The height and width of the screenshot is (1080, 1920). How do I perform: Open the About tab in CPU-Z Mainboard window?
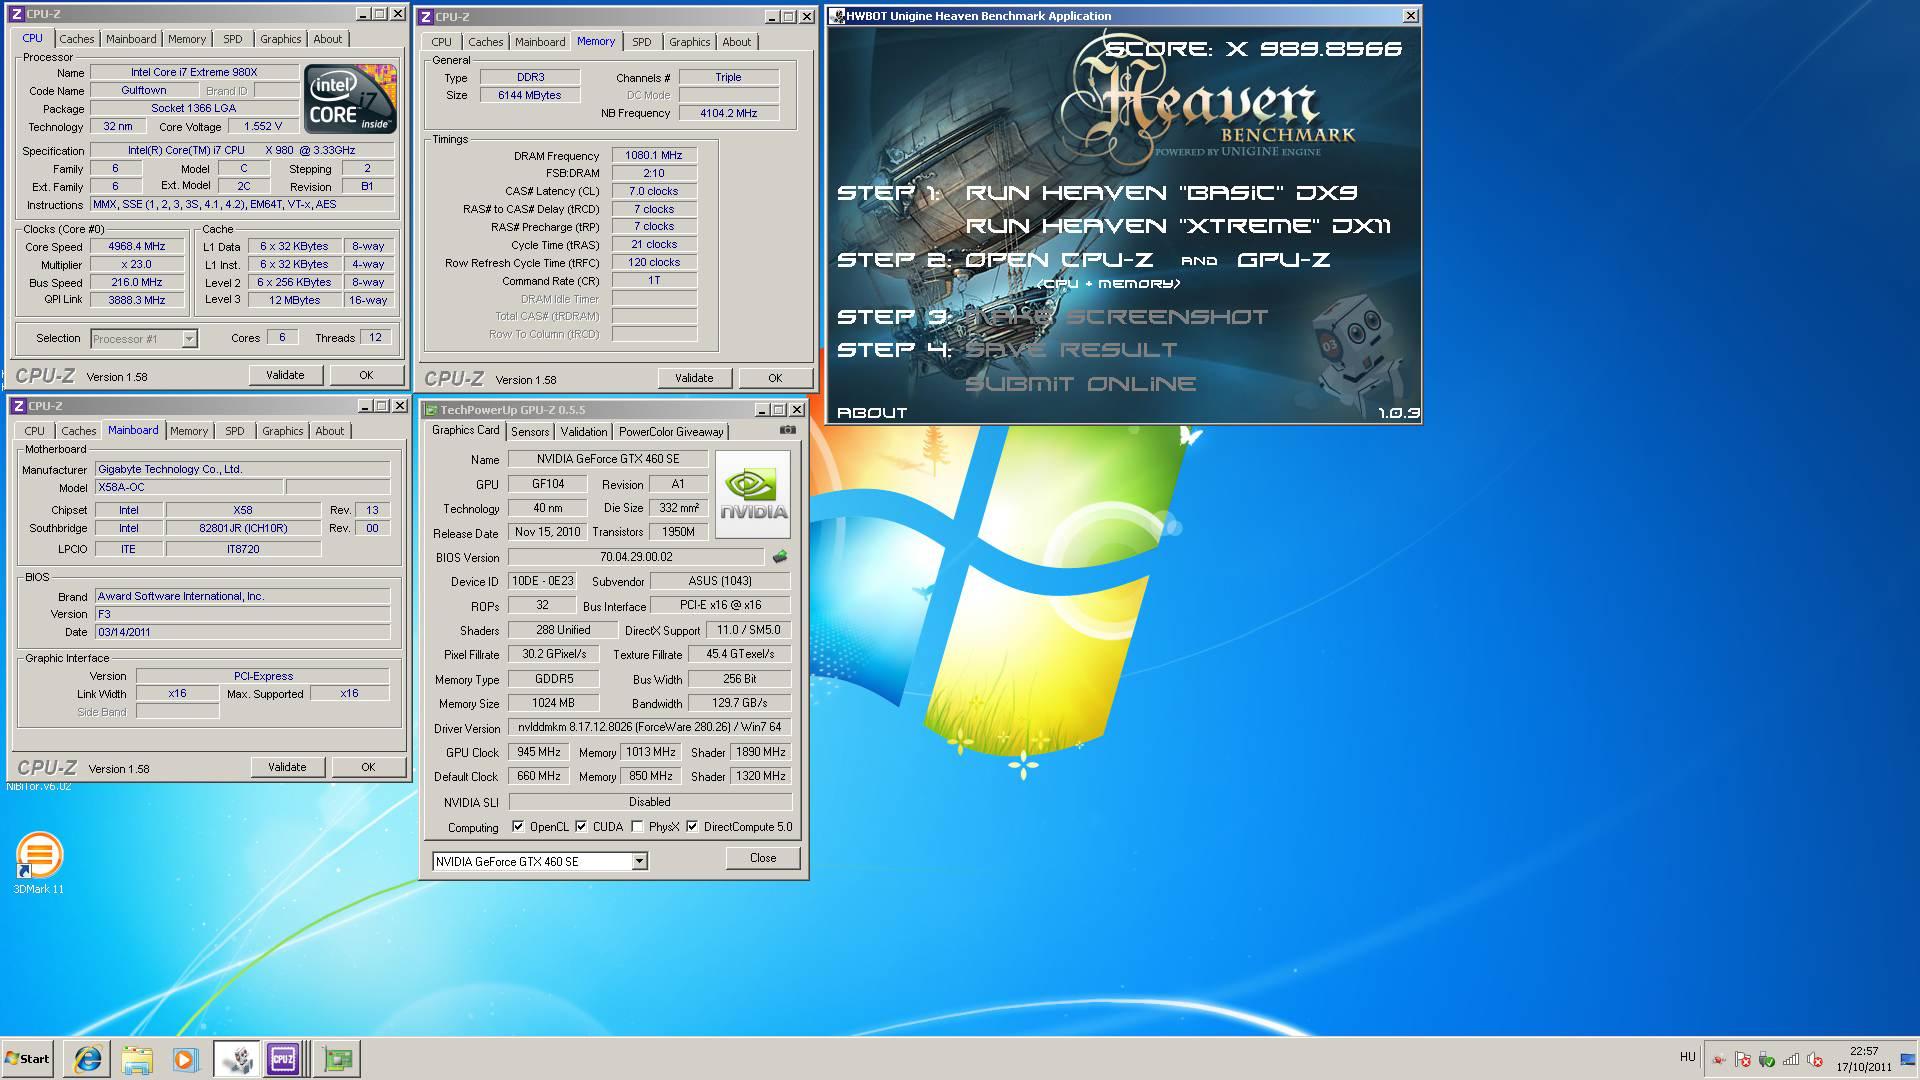point(329,431)
